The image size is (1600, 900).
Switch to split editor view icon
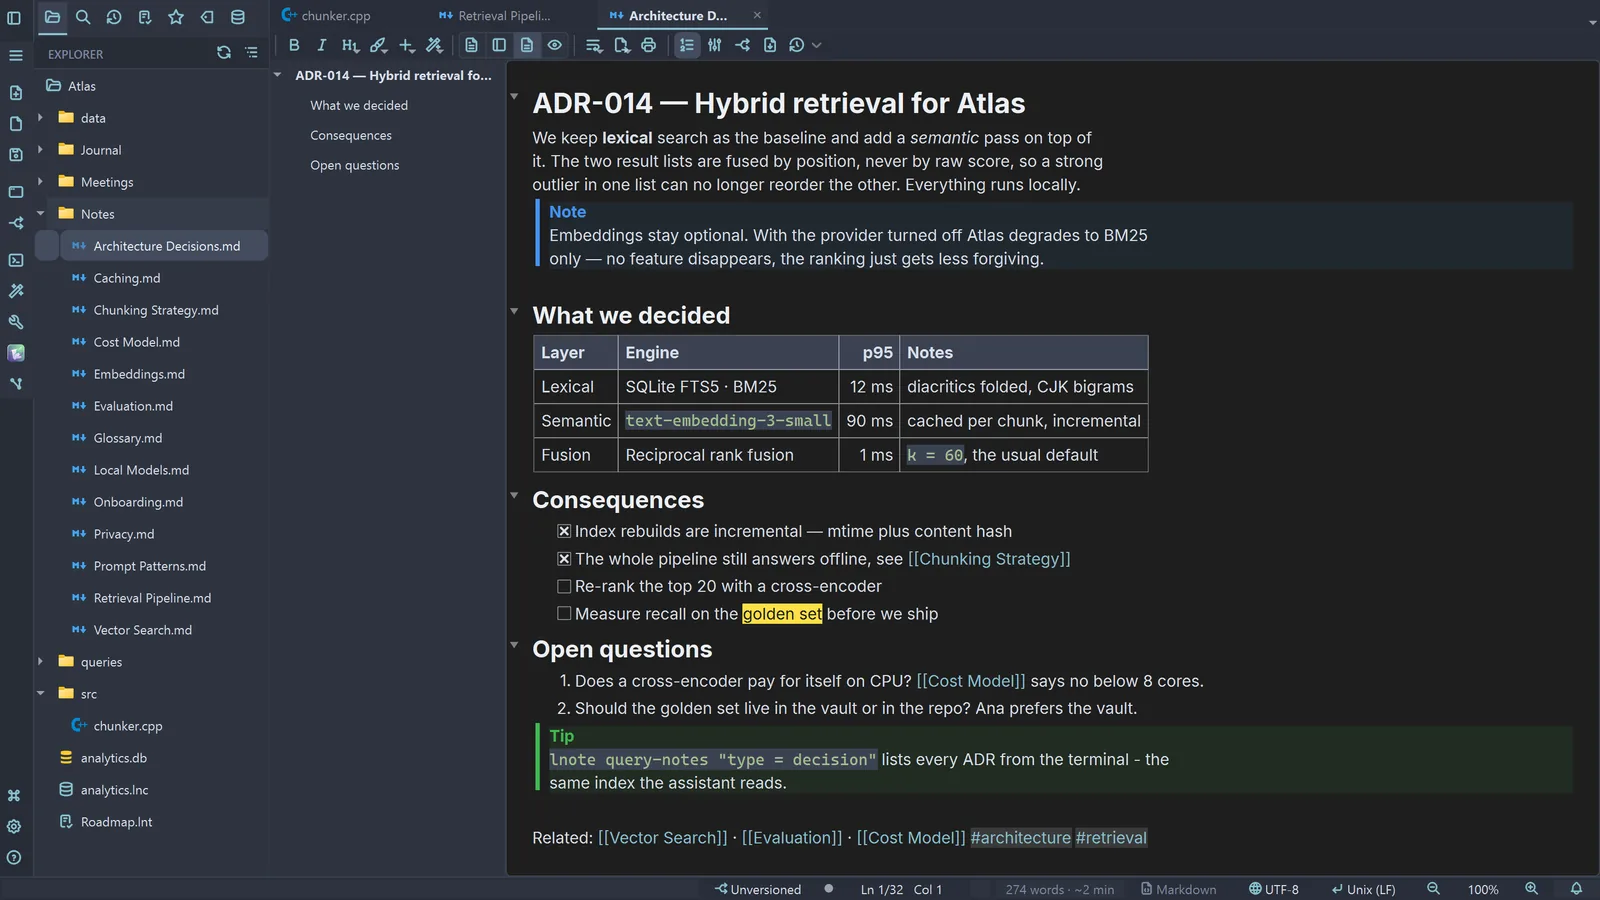(x=499, y=45)
